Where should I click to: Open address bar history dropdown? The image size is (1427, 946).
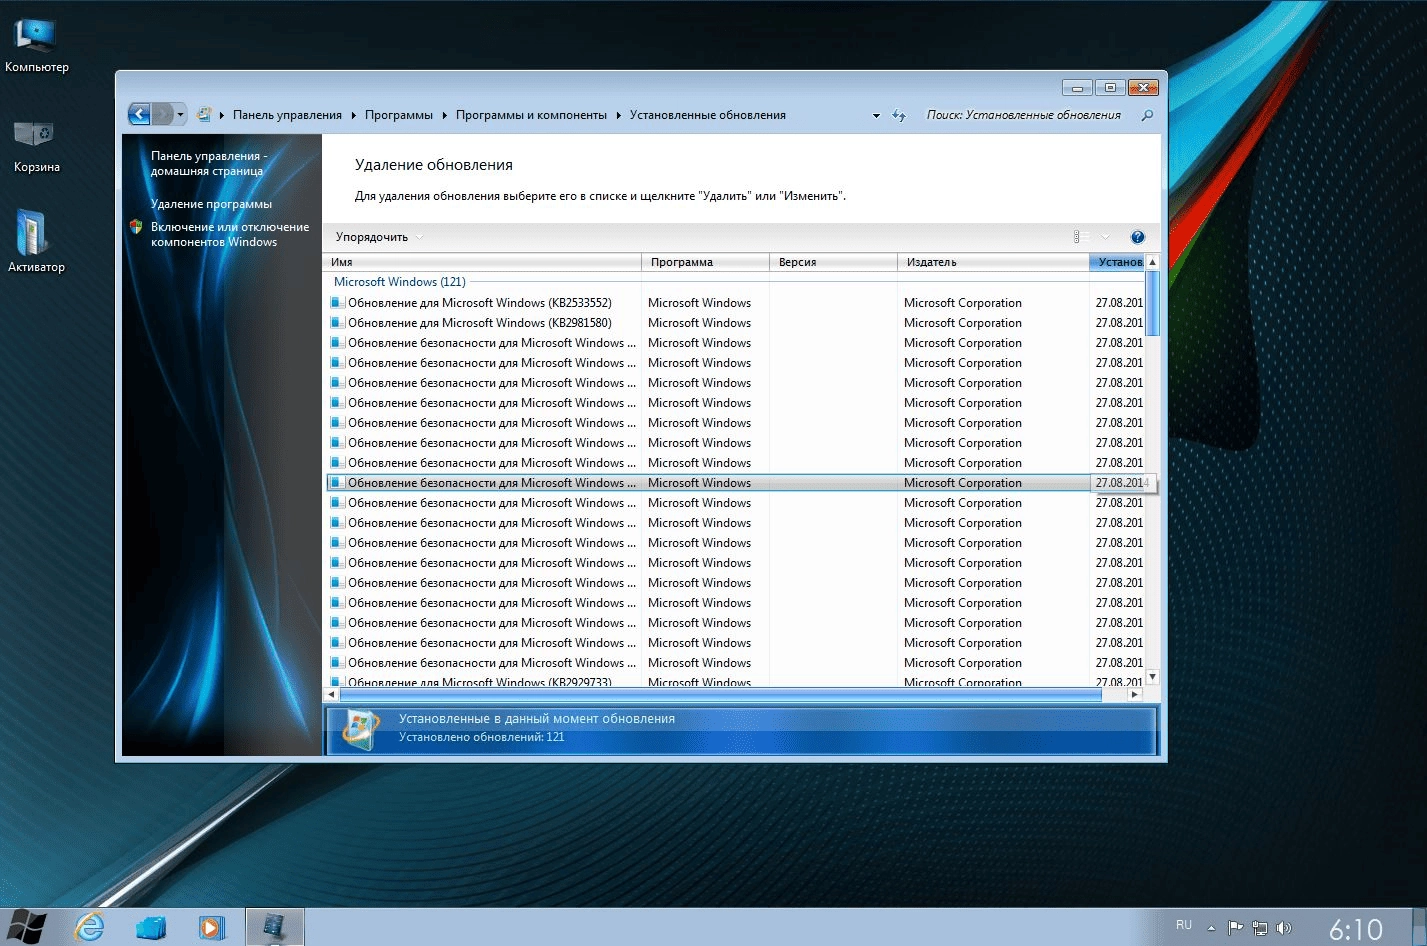pyautogui.click(x=876, y=116)
